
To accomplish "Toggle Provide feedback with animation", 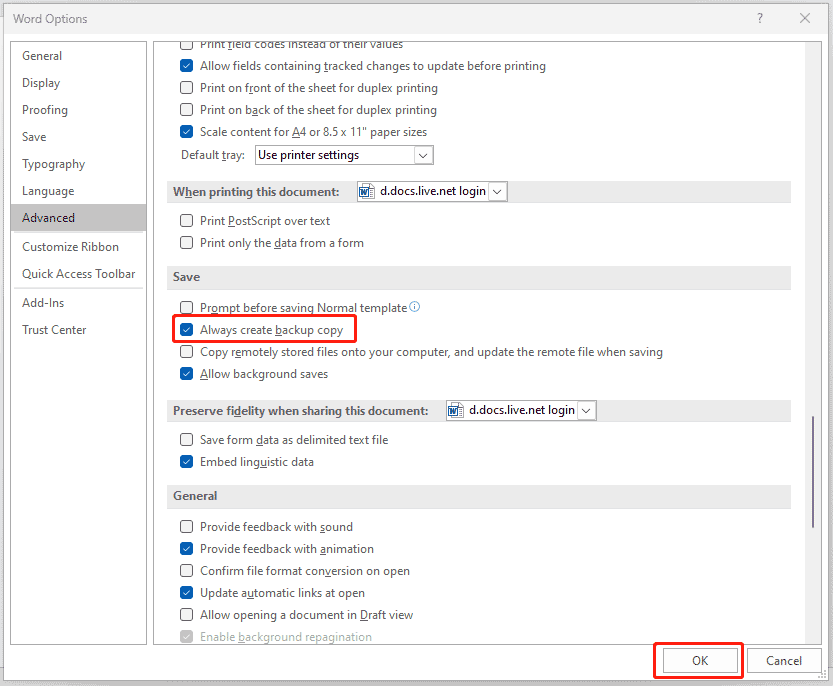I will 186,548.
